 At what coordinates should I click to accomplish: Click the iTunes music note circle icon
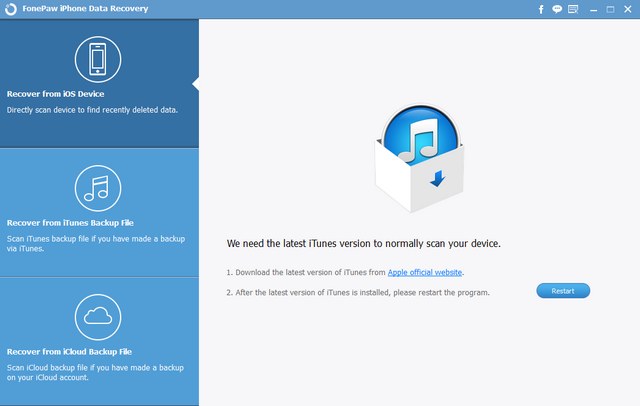(98, 188)
